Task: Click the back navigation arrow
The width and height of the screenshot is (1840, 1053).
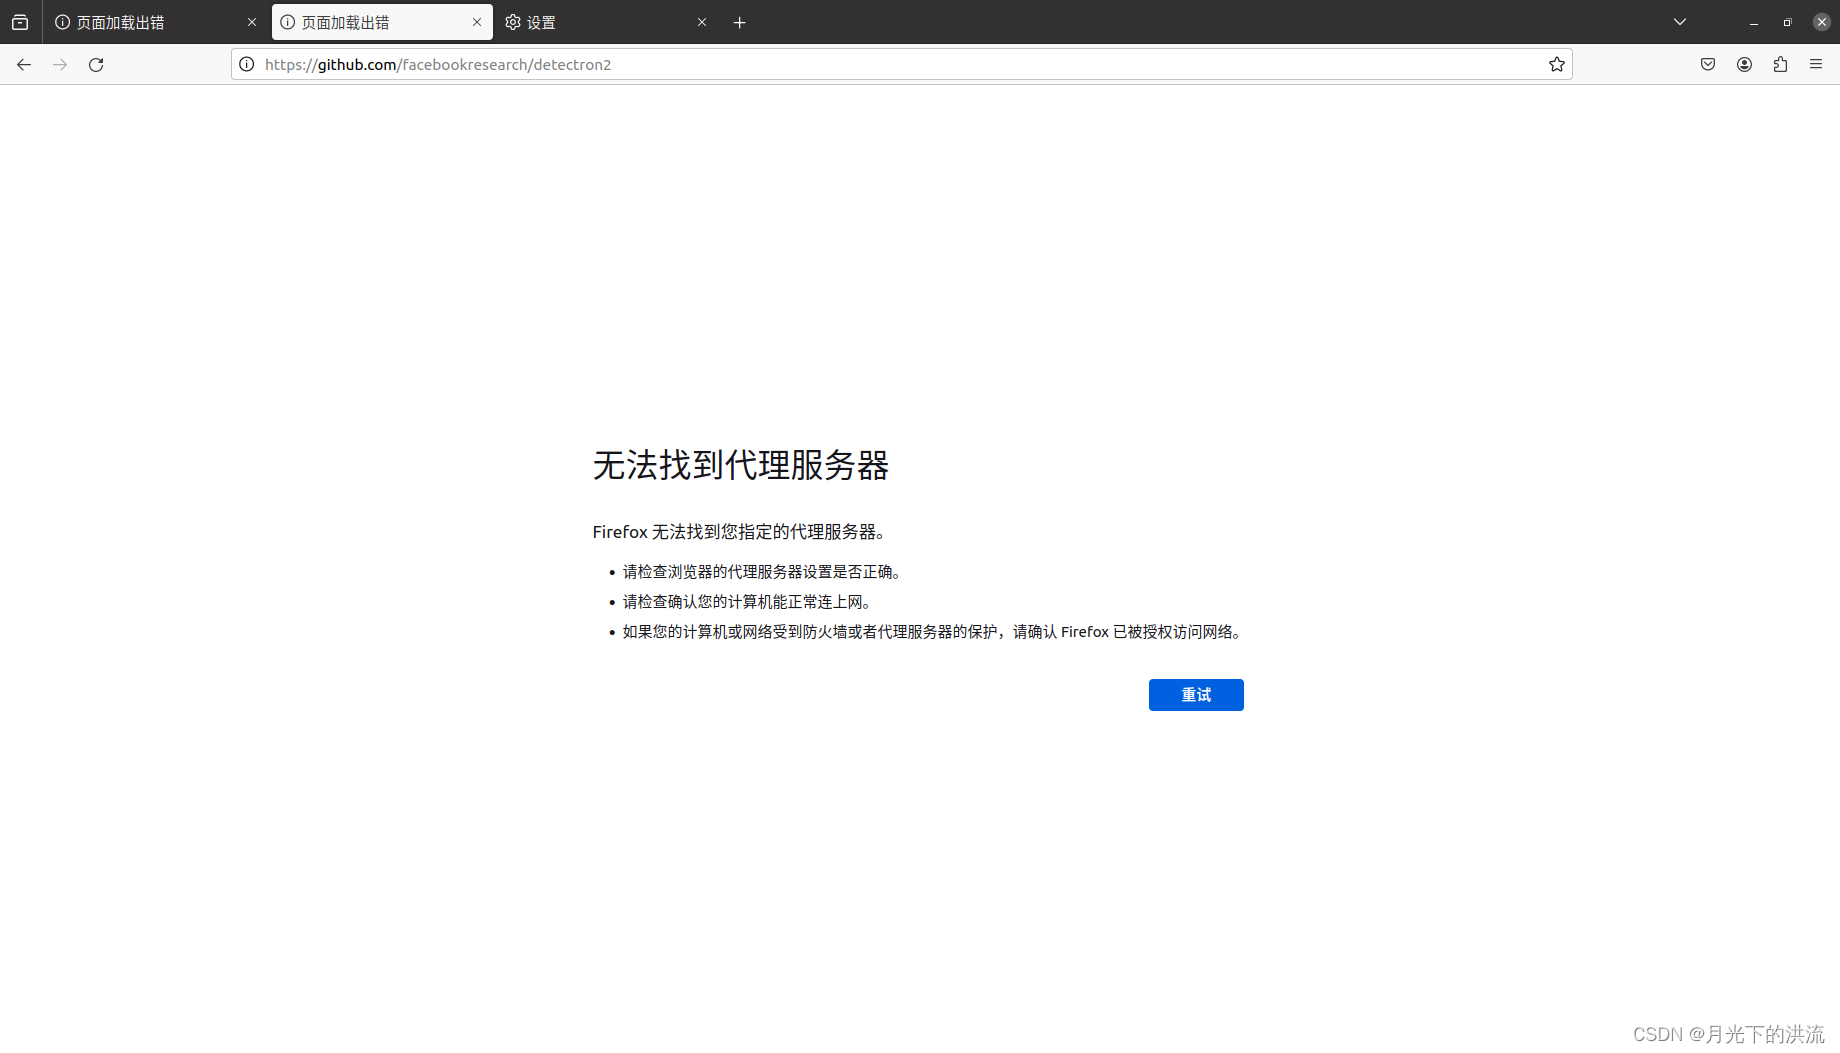Action: (x=24, y=64)
